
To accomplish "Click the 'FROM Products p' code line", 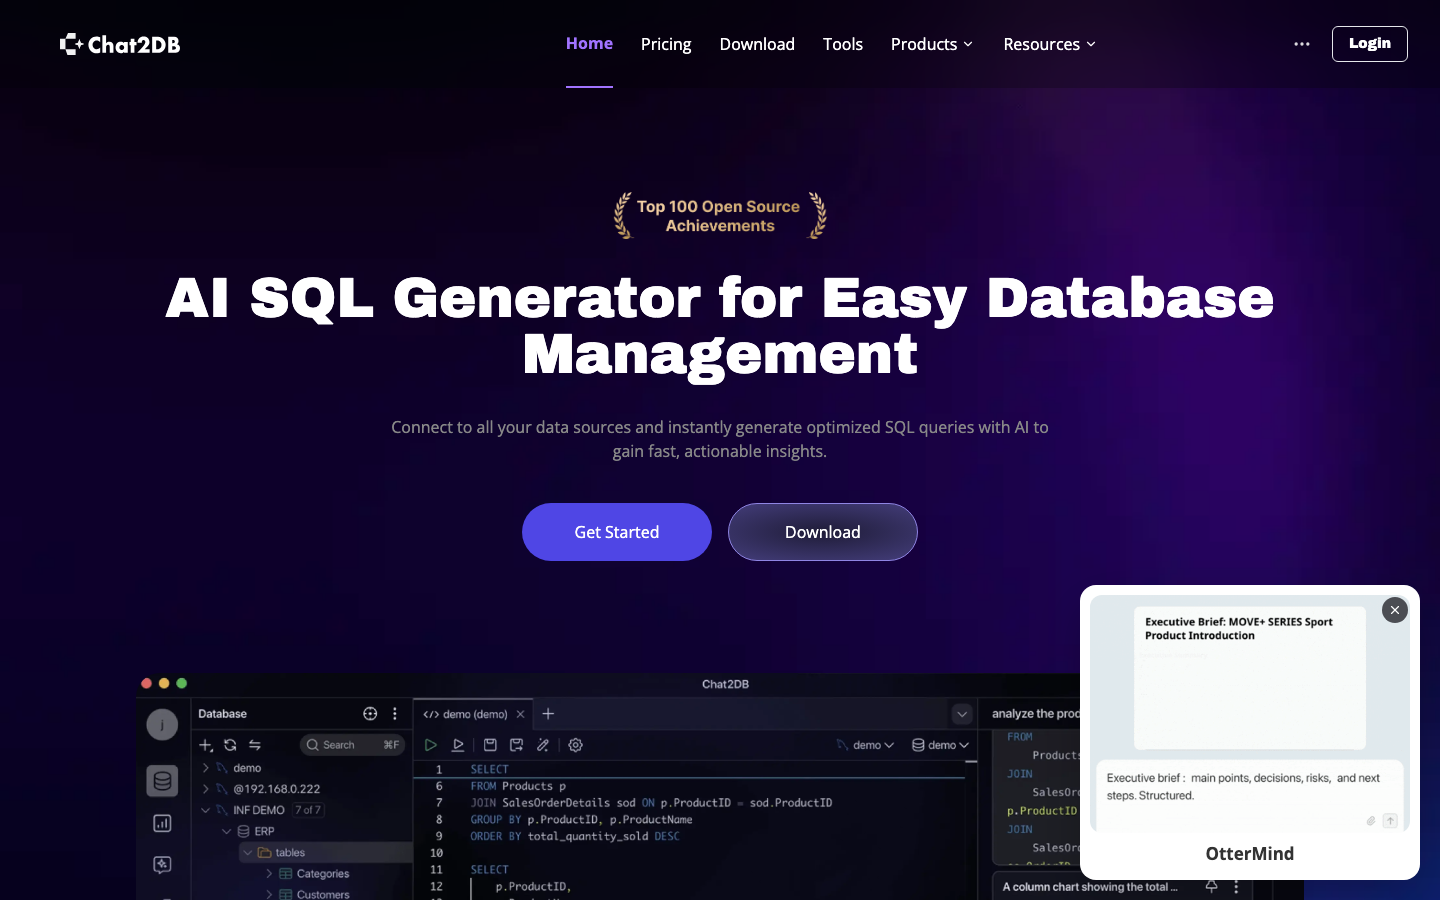I will coord(518,786).
